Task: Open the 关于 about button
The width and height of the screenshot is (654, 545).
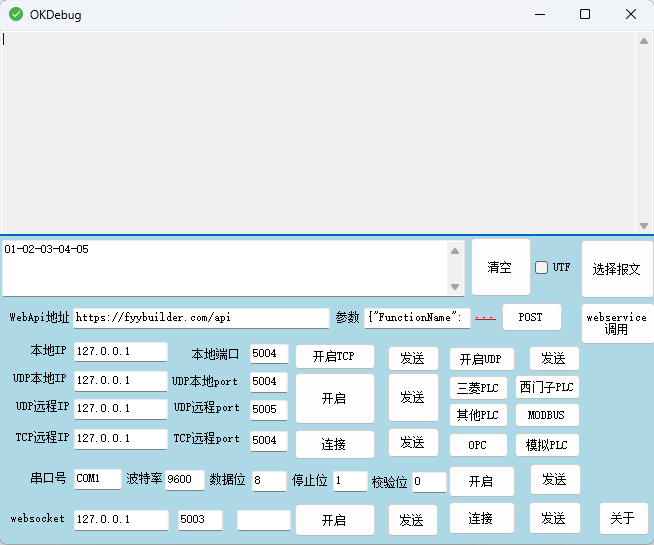Action: click(624, 518)
